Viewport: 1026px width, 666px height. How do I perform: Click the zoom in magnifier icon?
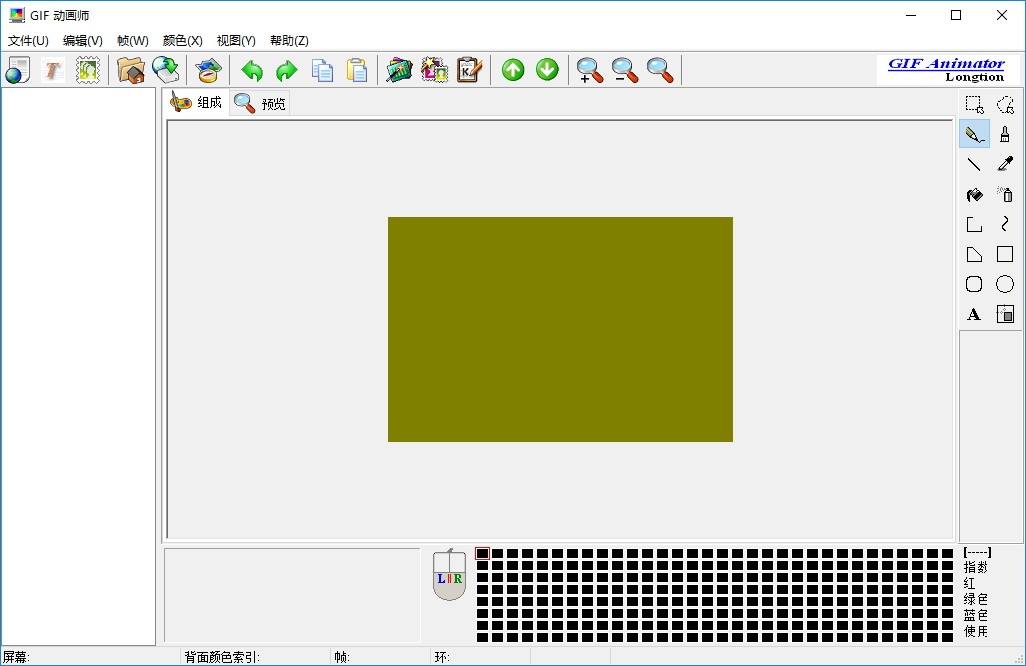coord(590,70)
